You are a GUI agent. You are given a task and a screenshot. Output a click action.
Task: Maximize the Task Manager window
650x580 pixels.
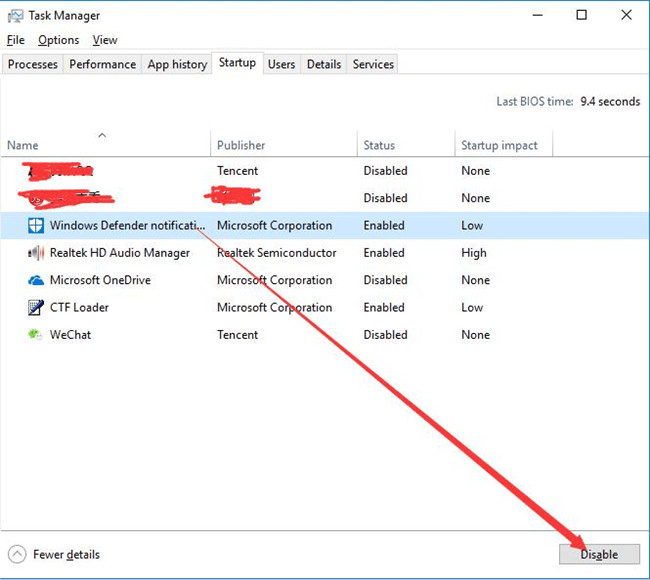tap(582, 15)
